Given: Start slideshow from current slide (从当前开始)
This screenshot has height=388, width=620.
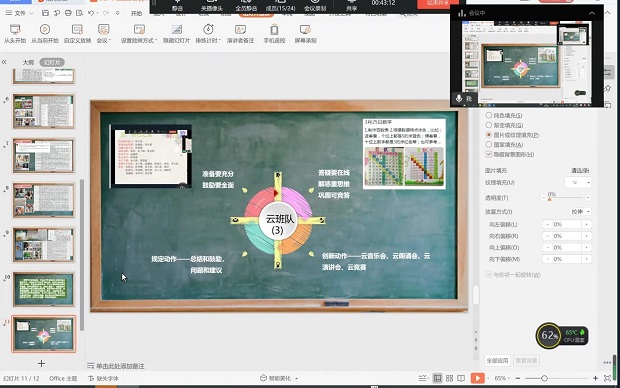Looking at the screenshot, I should tap(45, 34).
